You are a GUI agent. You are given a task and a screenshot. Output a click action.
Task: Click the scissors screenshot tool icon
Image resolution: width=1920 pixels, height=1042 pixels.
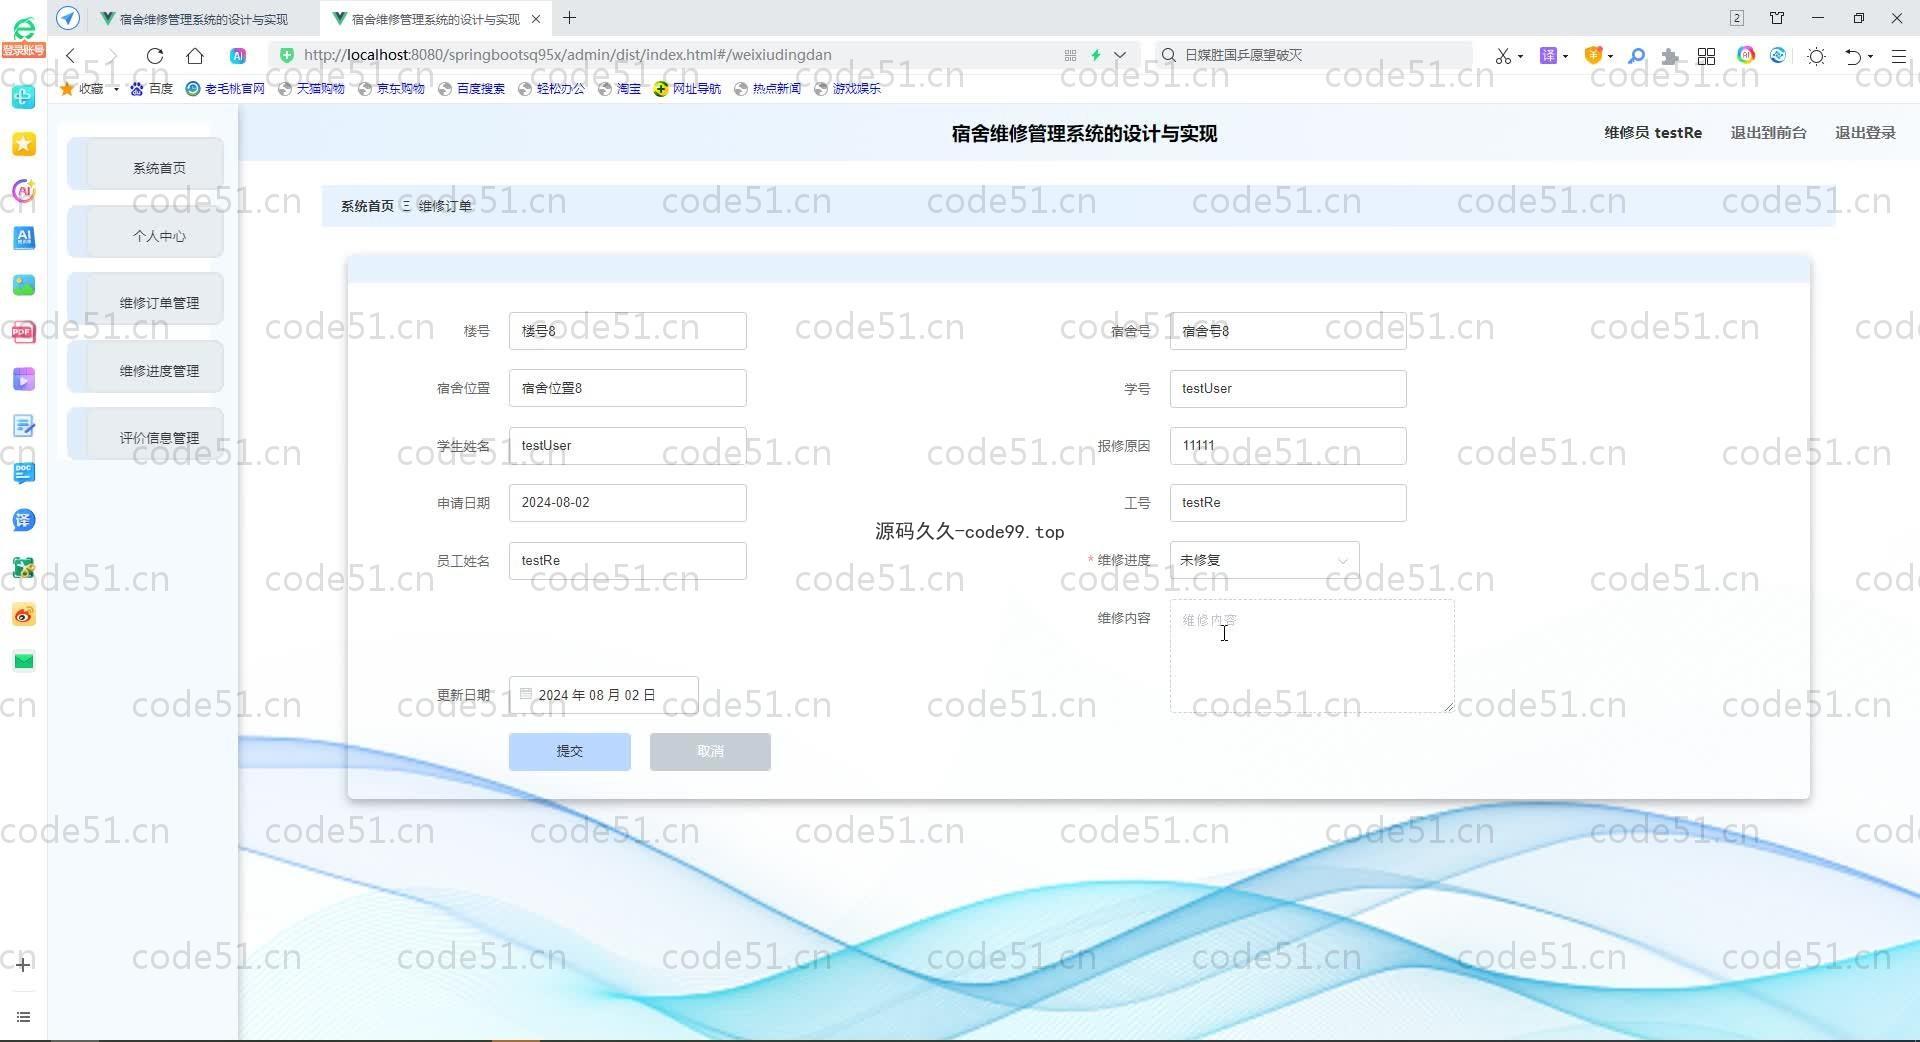1502,56
